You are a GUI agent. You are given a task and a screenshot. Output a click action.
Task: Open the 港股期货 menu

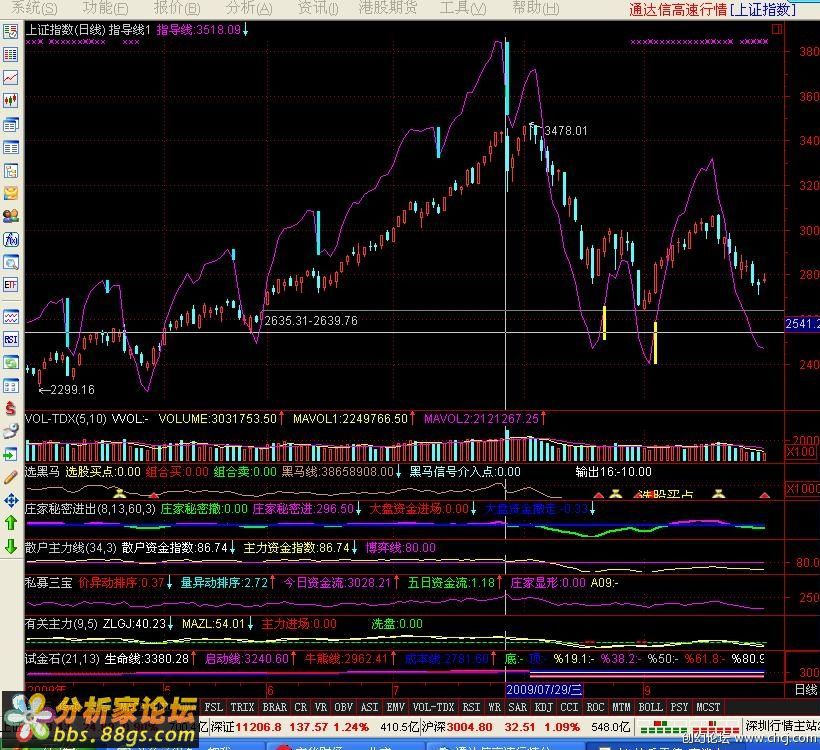pyautogui.click(x=388, y=8)
